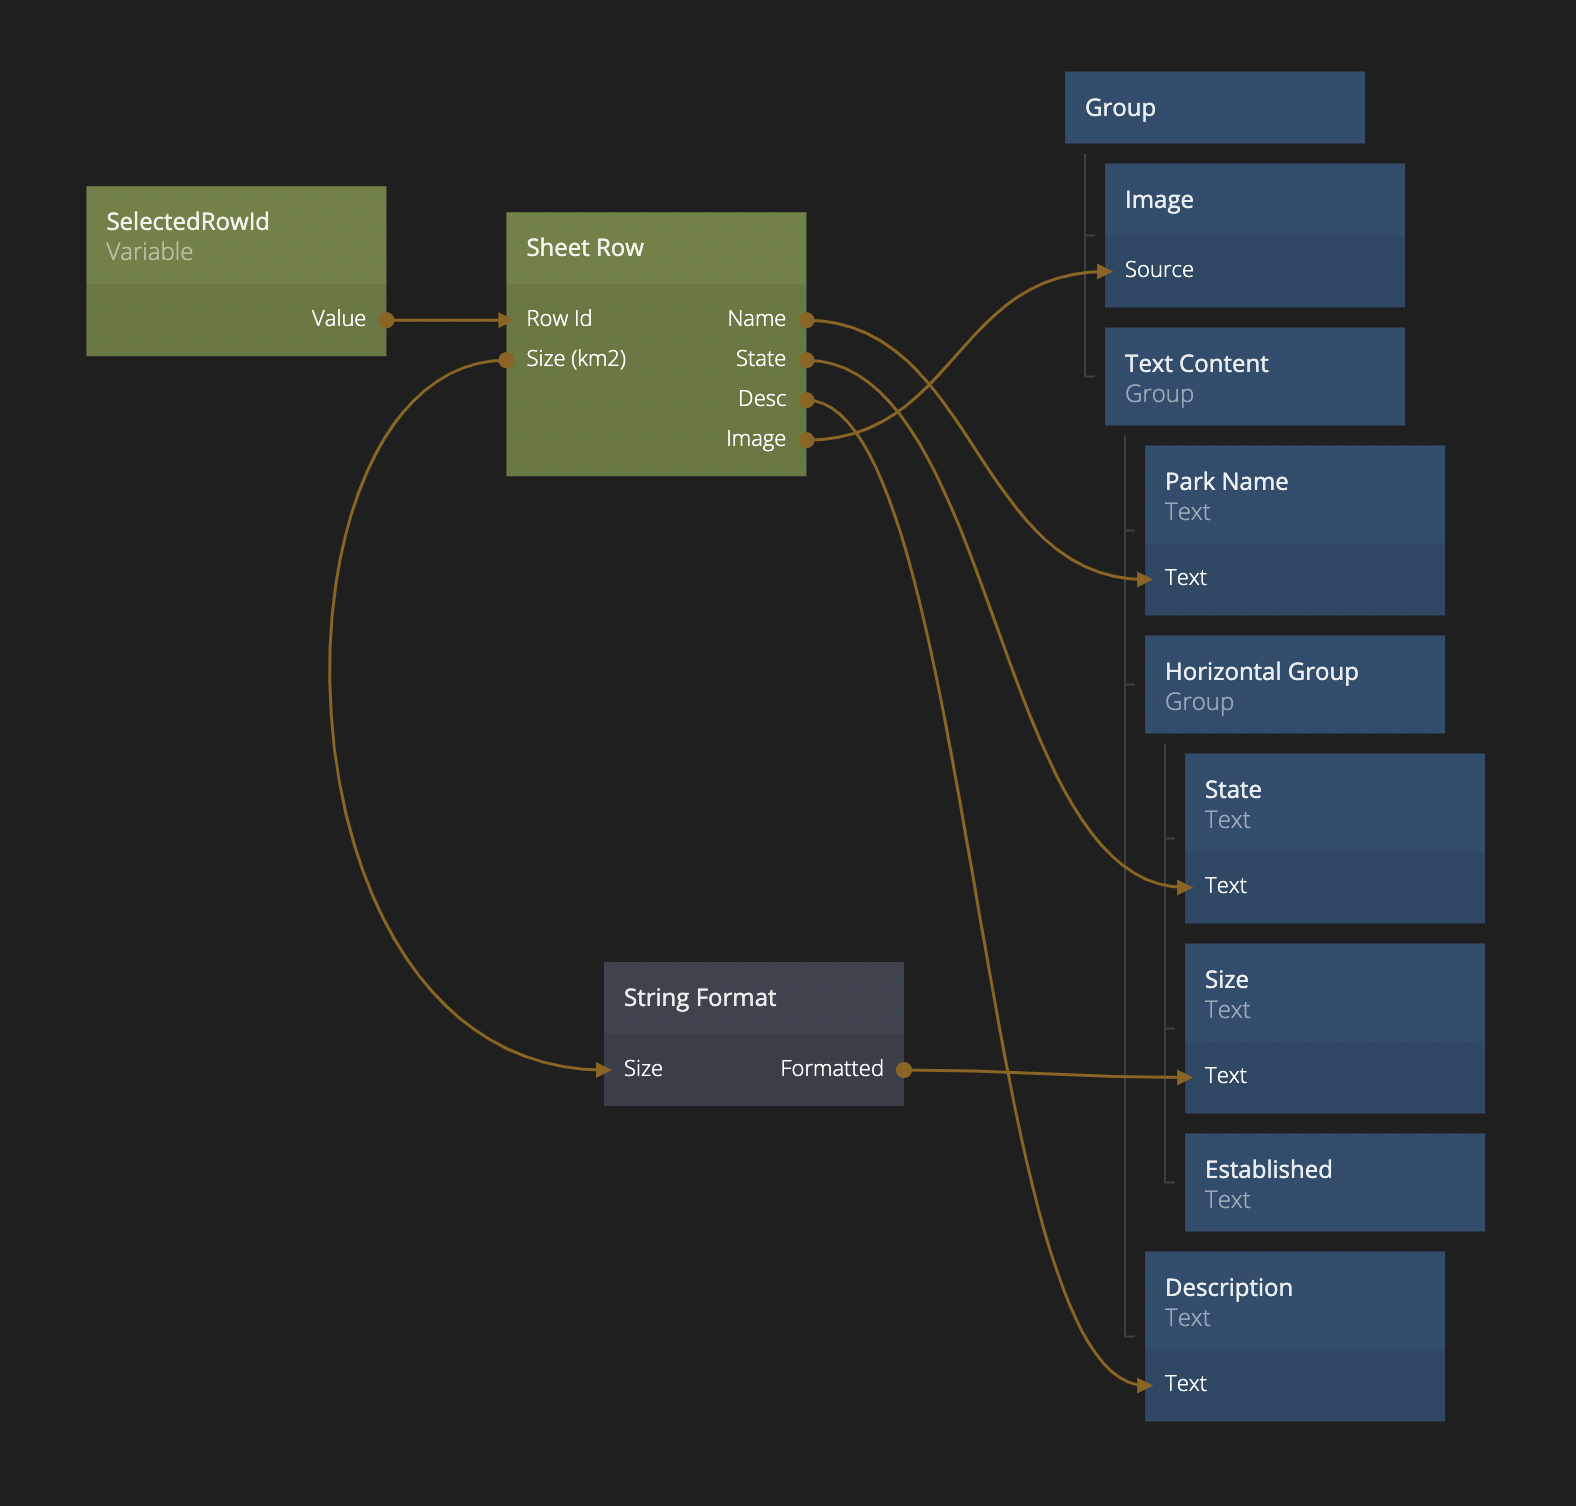Click the Value output port dot

coord(386,320)
